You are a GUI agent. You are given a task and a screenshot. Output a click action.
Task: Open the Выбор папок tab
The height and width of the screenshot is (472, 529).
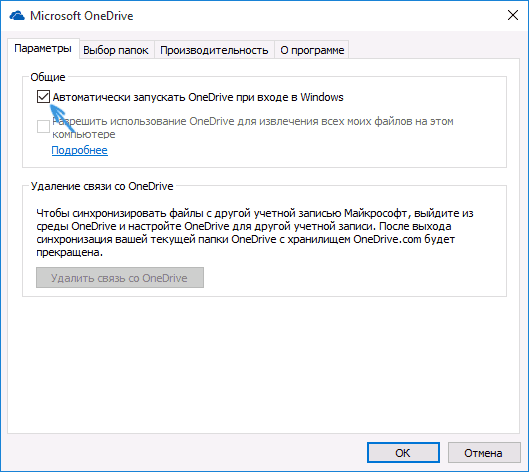pyautogui.click(x=116, y=50)
